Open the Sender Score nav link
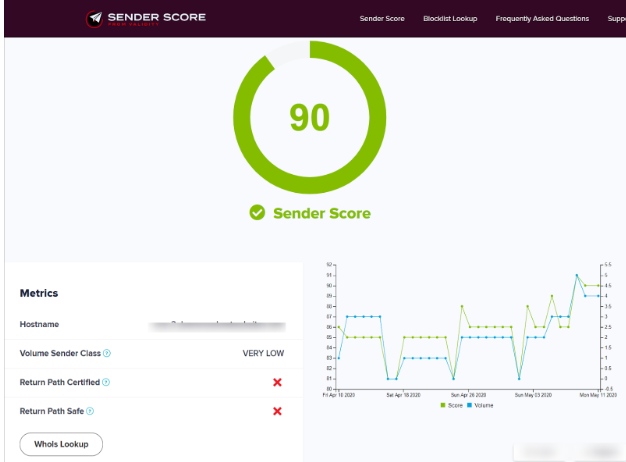Screen dimensions: 626x462 click(x=382, y=18)
